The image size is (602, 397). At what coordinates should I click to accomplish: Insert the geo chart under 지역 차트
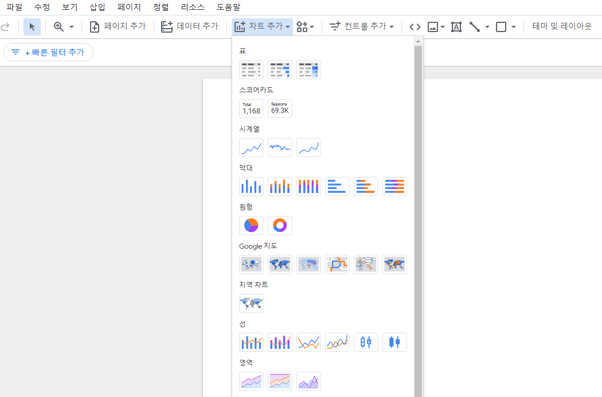coord(251,303)
